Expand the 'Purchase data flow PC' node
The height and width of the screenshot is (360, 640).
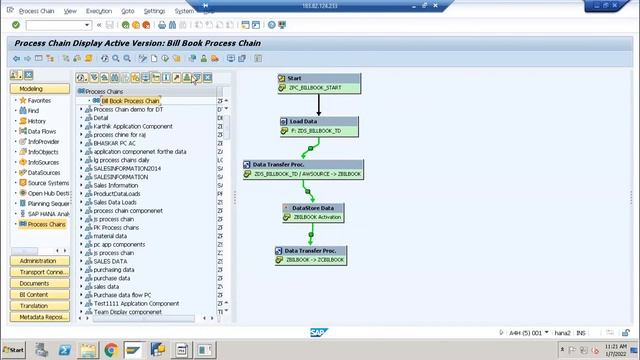coord(81,295)
